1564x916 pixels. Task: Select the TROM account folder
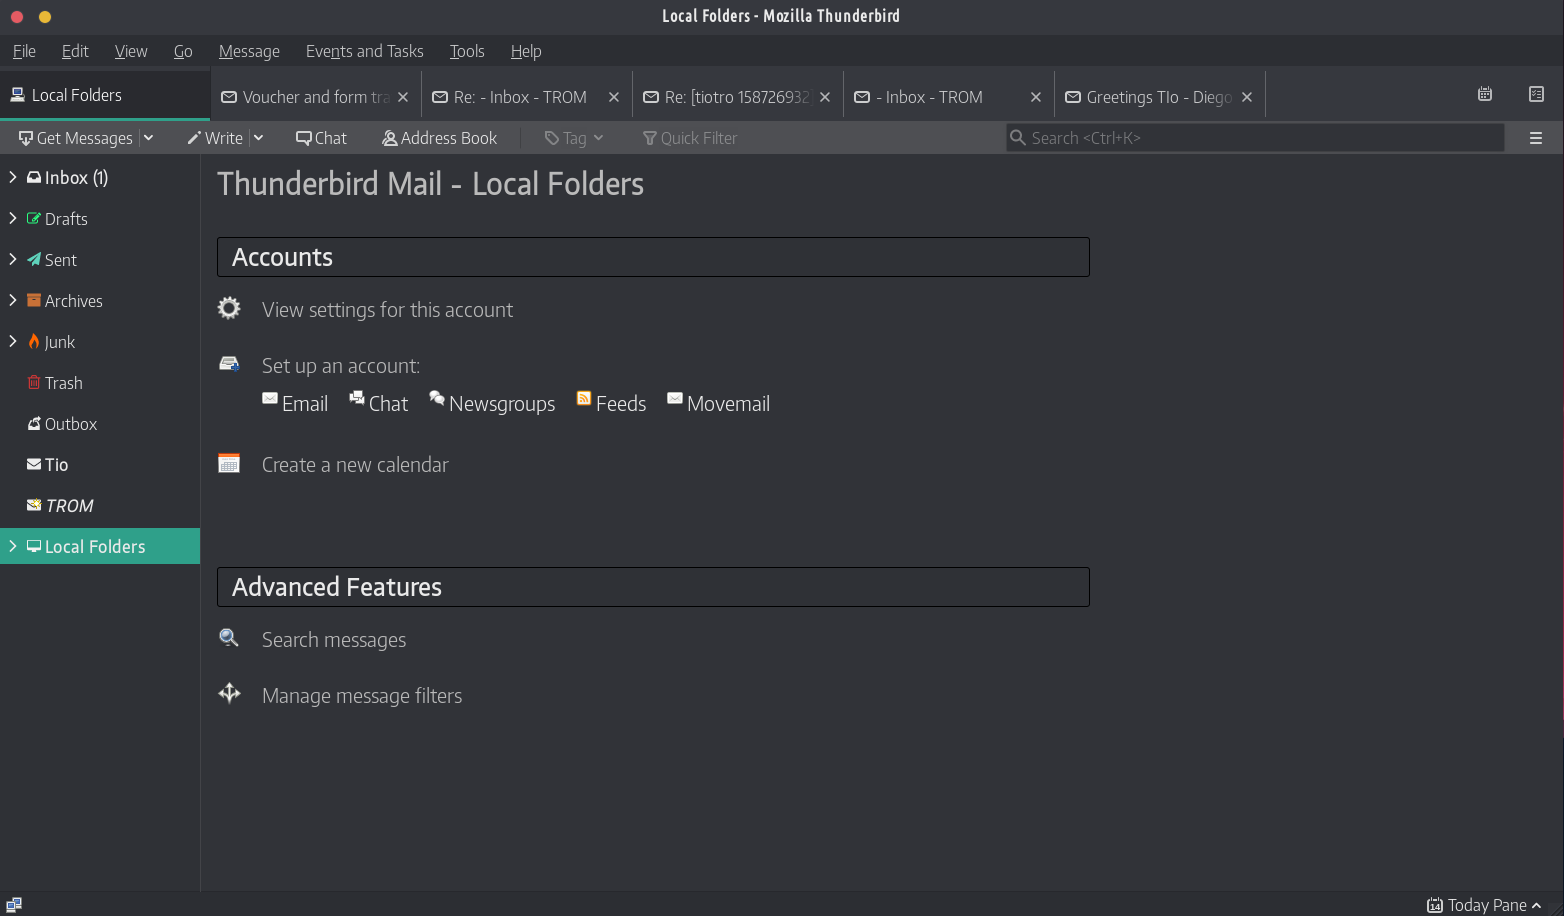pyautogui.click(x=100, y=505)
